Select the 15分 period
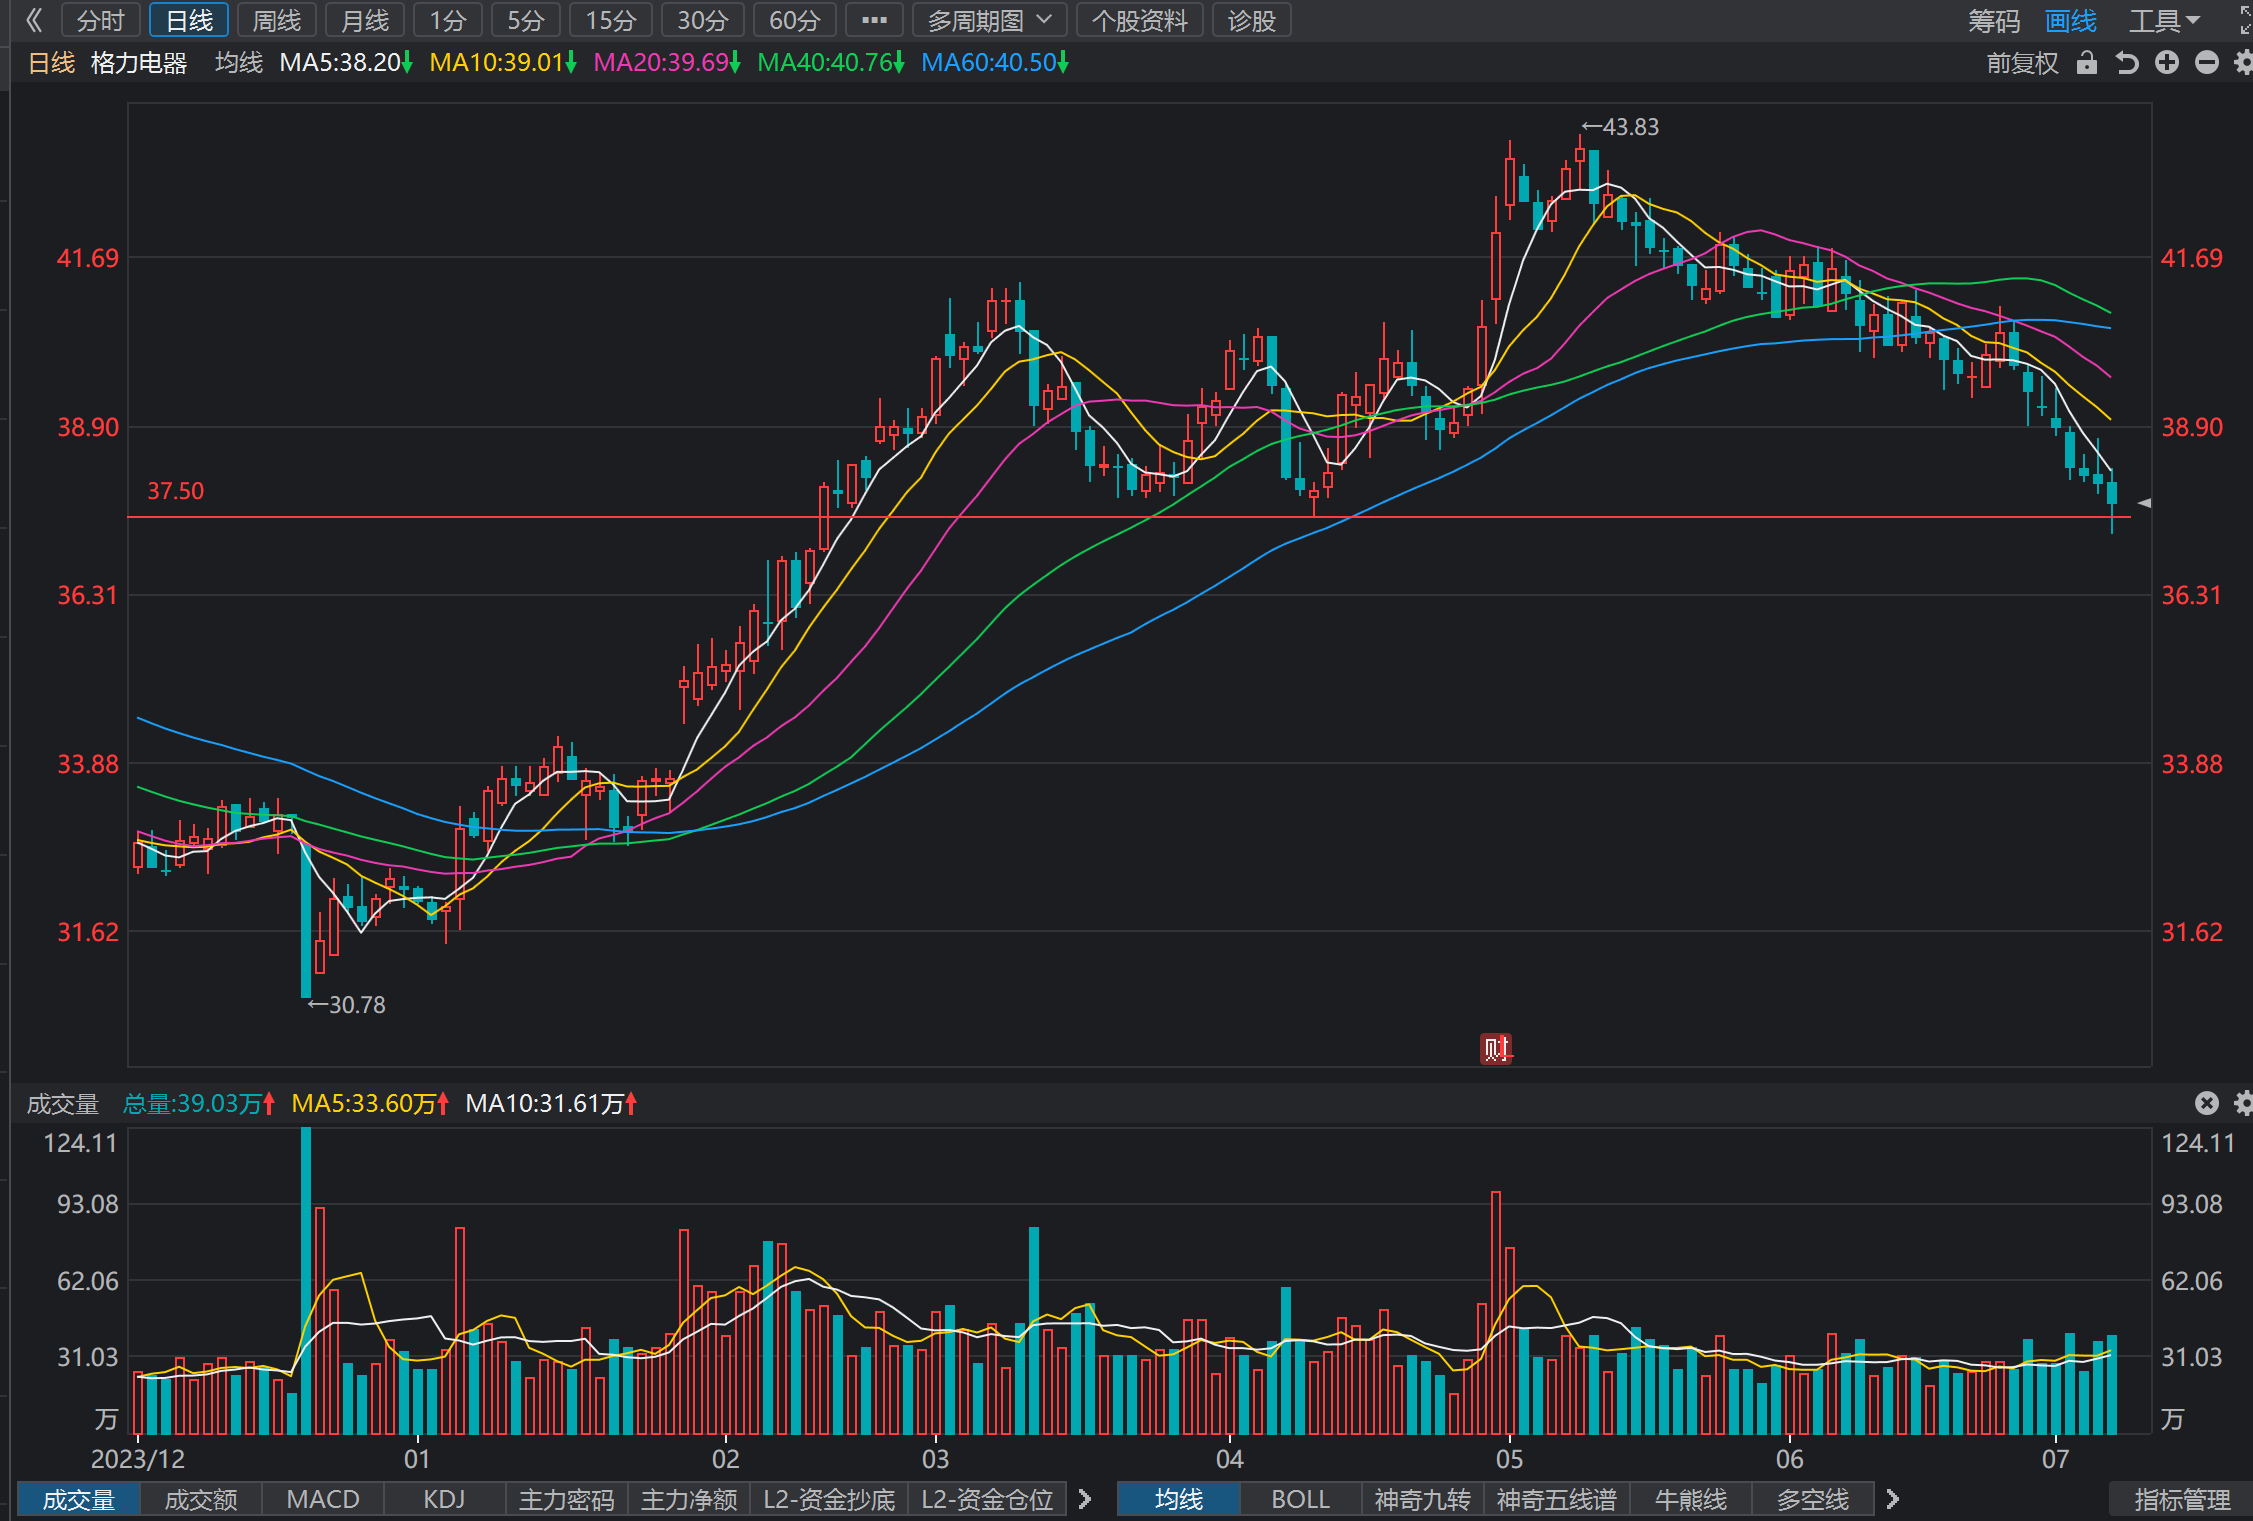 coord(611,20)
